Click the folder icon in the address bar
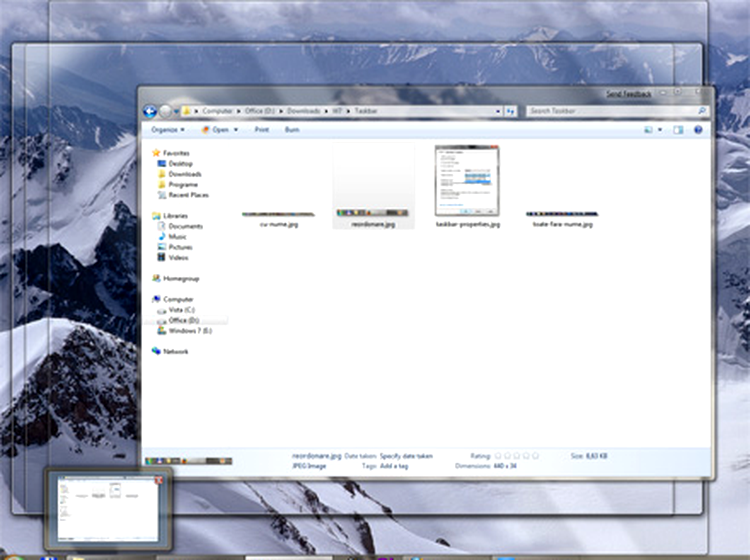The height and width of the screenshot is (560, 750). pyautogui.click(x=187, y=111)
